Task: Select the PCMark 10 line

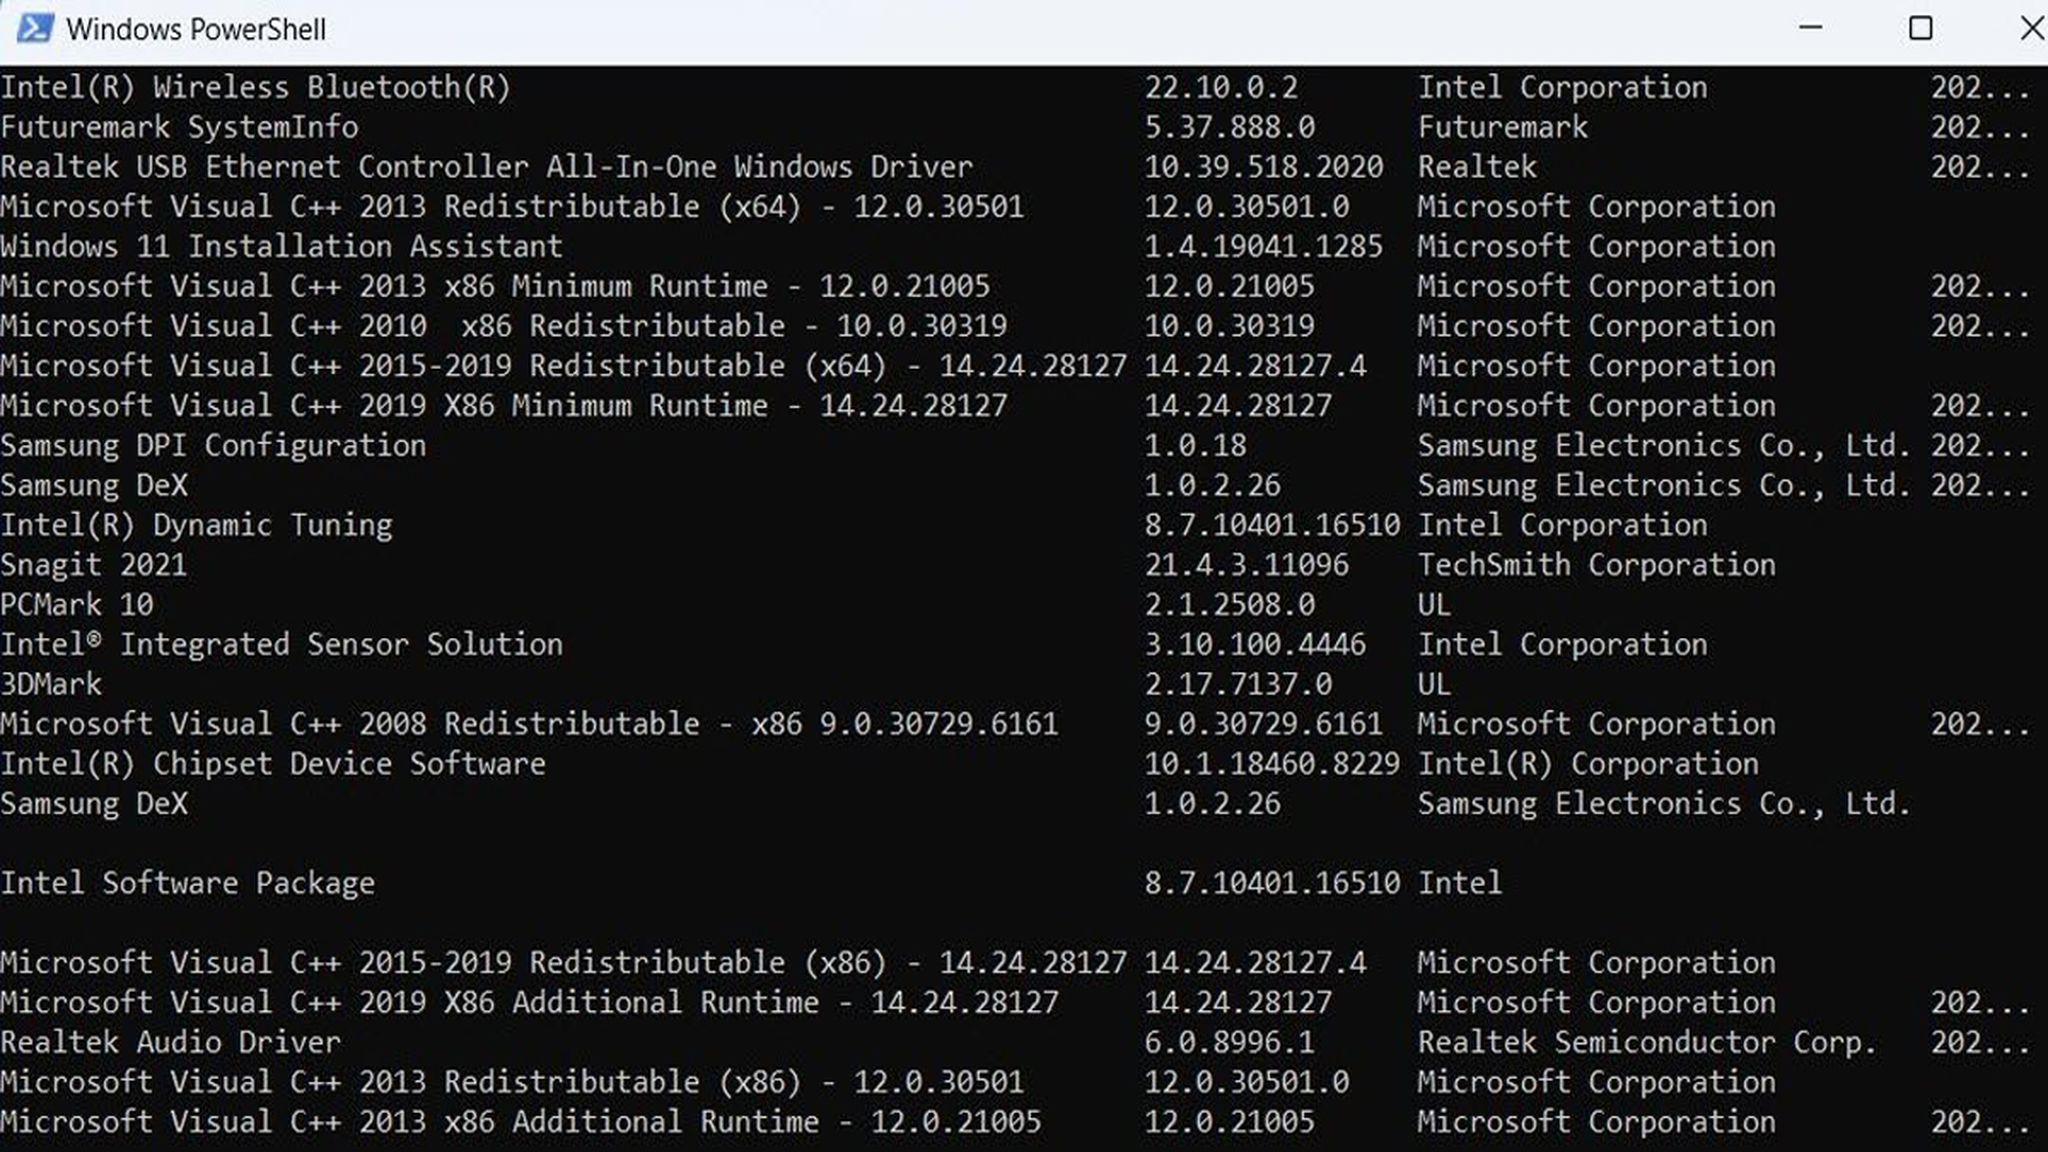Action: pyautogui.click(x=77, y=604)
